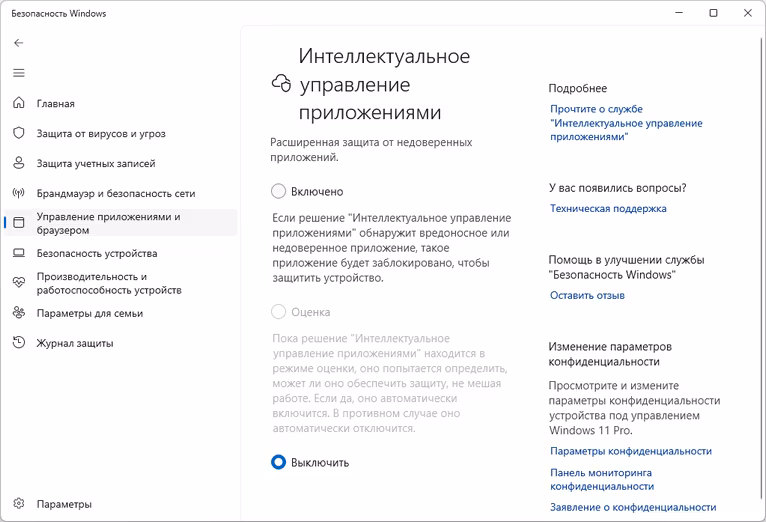
Task: Click the Безопасность Windows window title
Action: pos(59,14)
